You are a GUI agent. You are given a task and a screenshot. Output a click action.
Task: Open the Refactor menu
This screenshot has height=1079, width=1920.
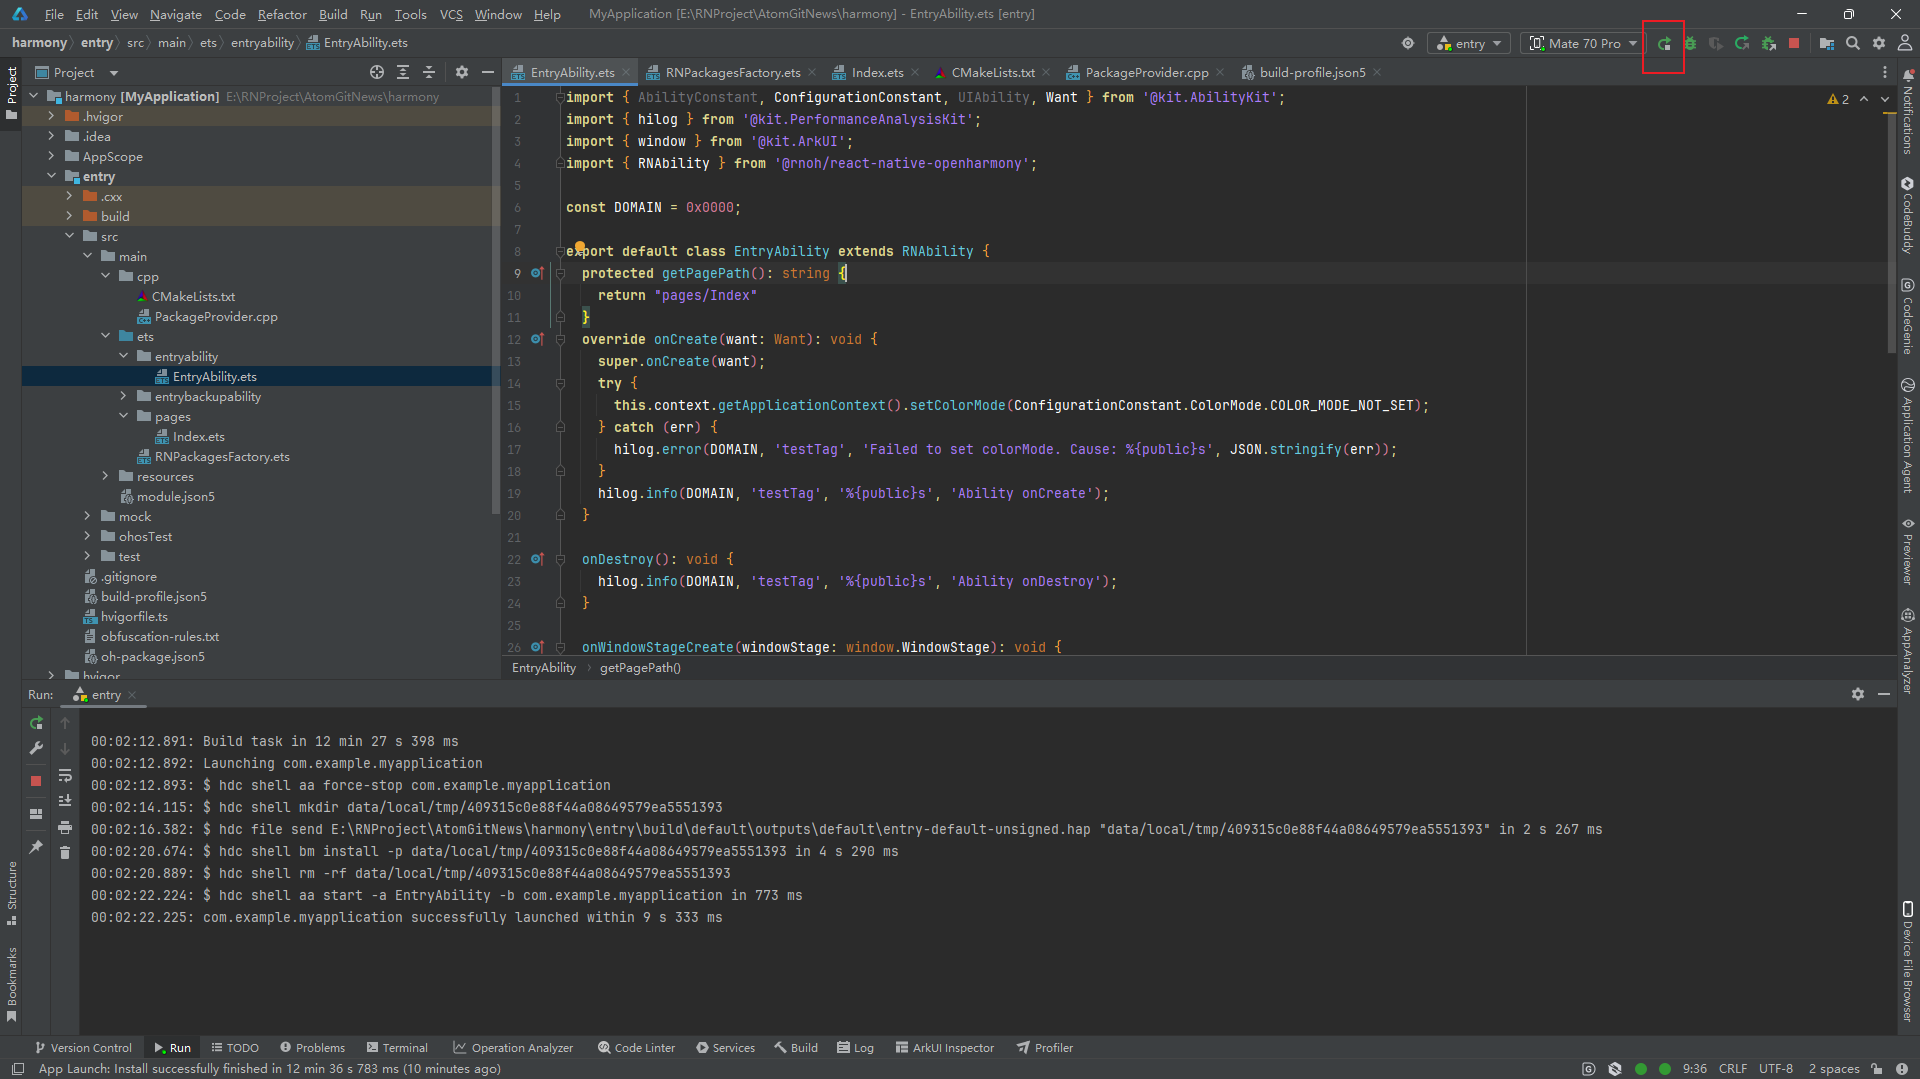pos(282,14)
